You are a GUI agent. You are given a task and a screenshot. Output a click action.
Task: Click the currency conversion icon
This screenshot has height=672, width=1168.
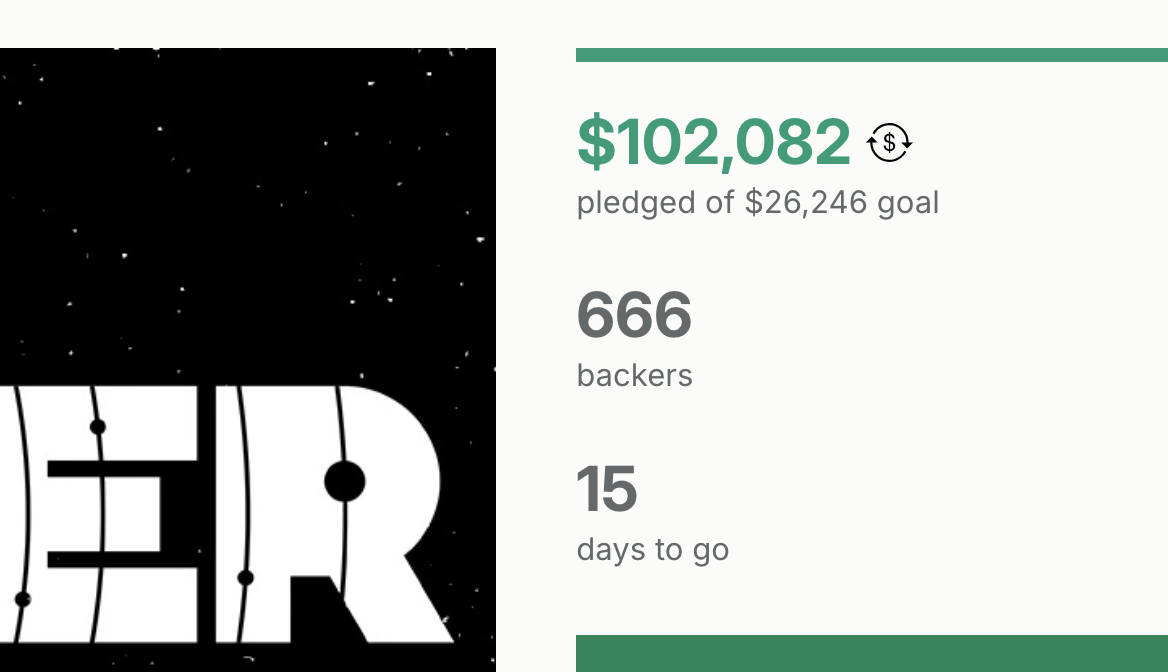click(x=889, y=142)
